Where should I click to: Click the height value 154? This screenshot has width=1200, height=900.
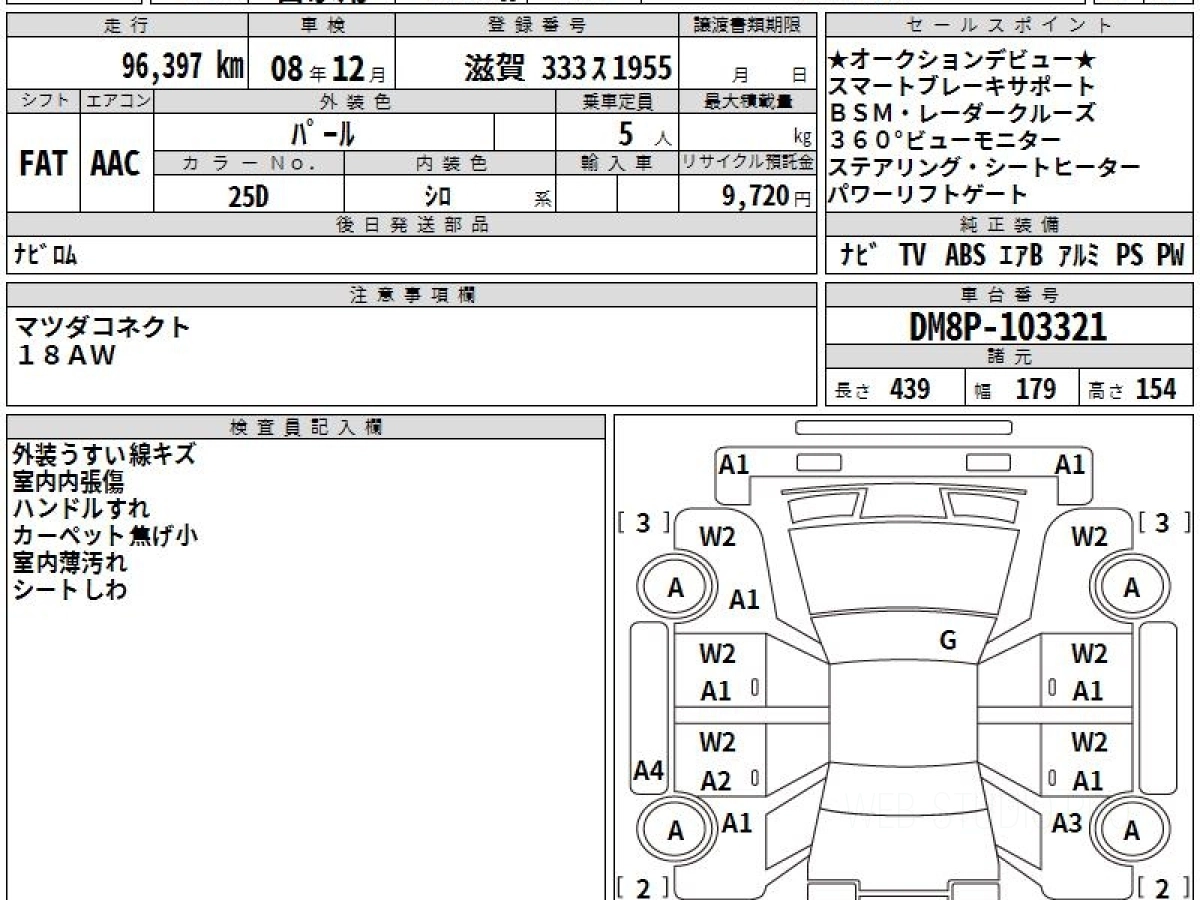[x=1156, y=389]
